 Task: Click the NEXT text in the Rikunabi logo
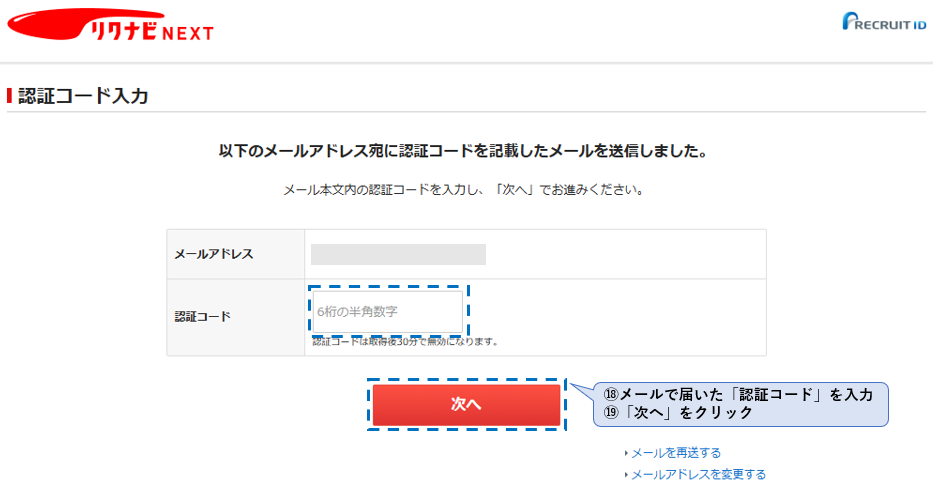pos(187,34)
